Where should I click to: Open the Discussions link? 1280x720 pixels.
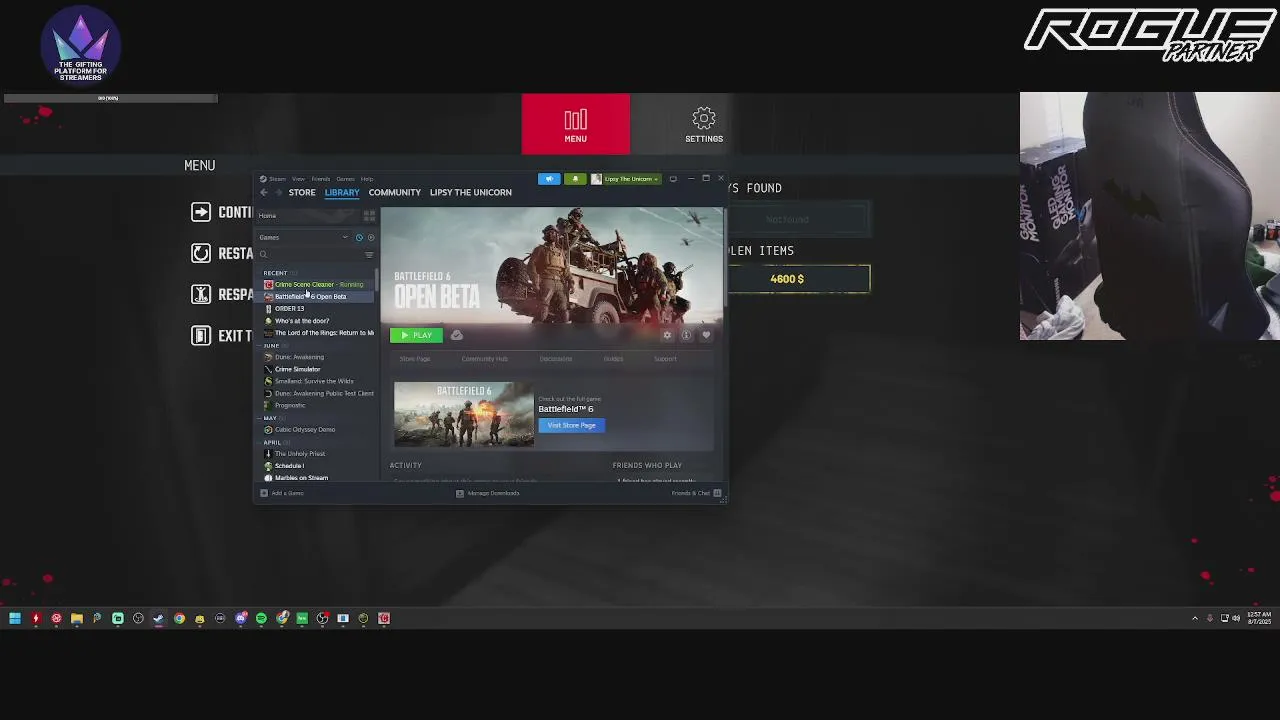pyautogui.click(x=556, y=359)
